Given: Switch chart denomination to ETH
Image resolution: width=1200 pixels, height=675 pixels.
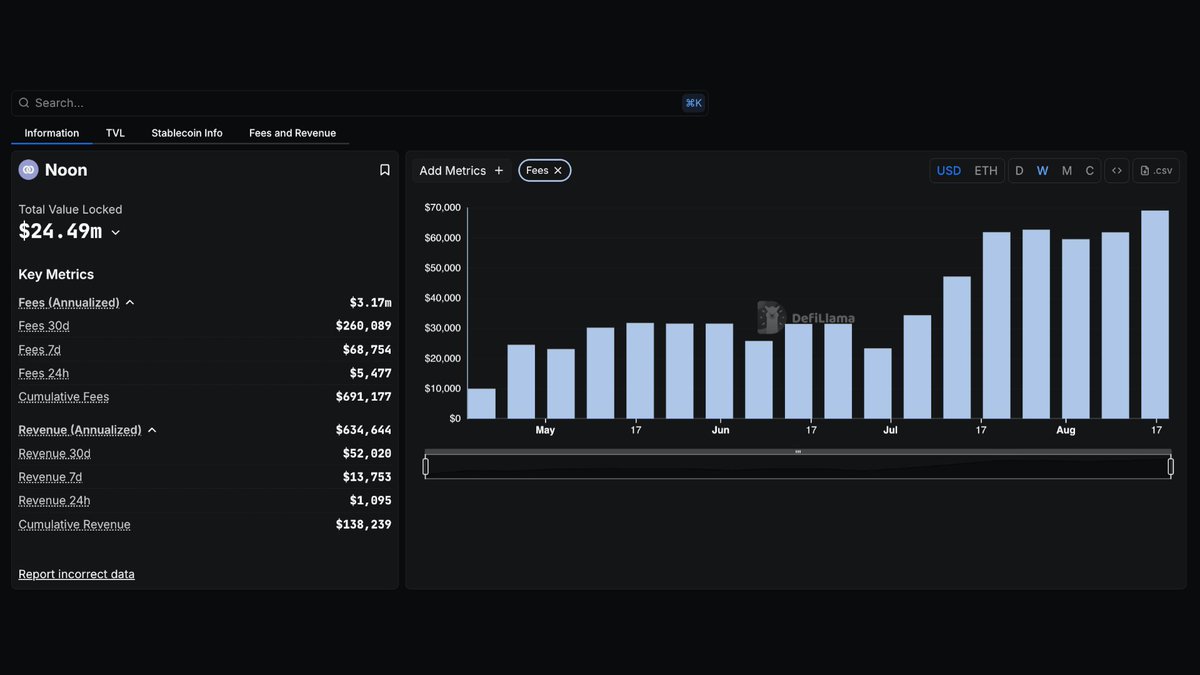Looking at the screenshot, I should tap(986, 171).
